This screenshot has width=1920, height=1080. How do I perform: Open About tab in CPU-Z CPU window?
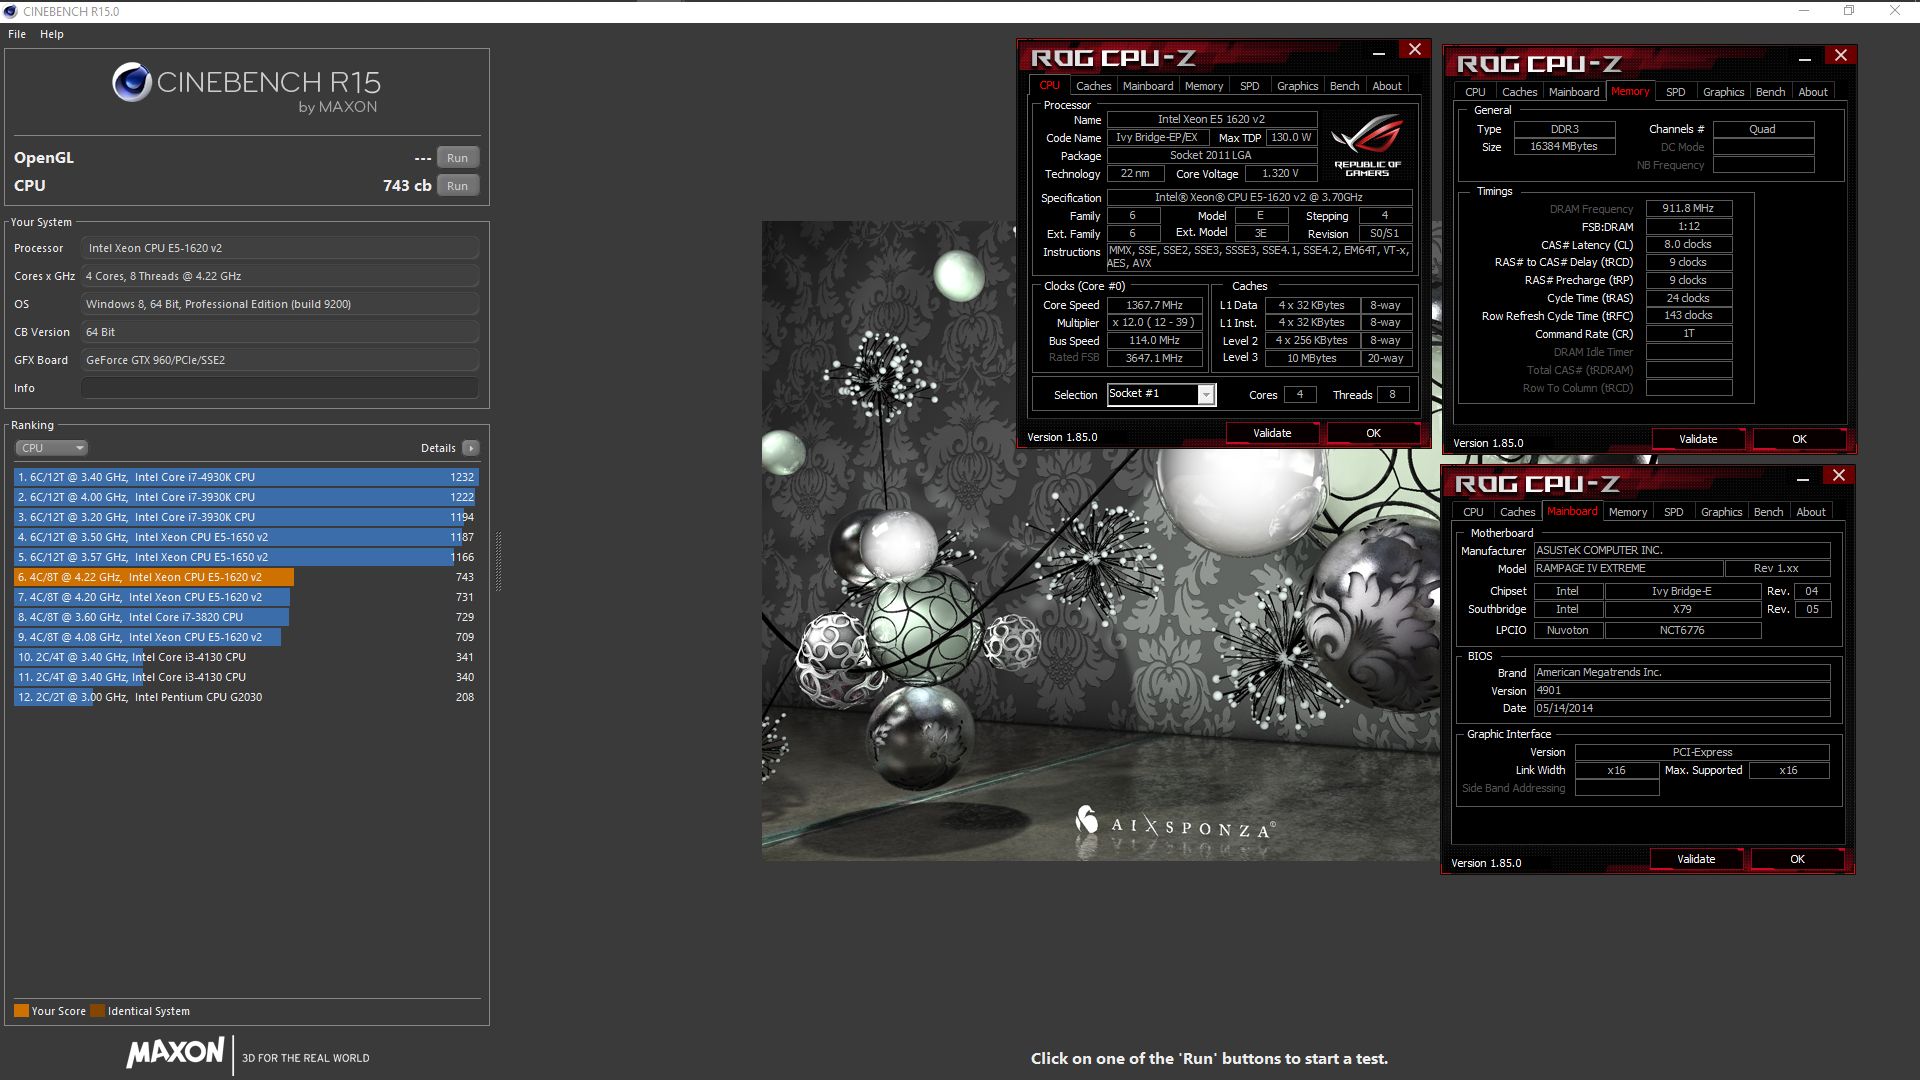tap(1386, 86)
